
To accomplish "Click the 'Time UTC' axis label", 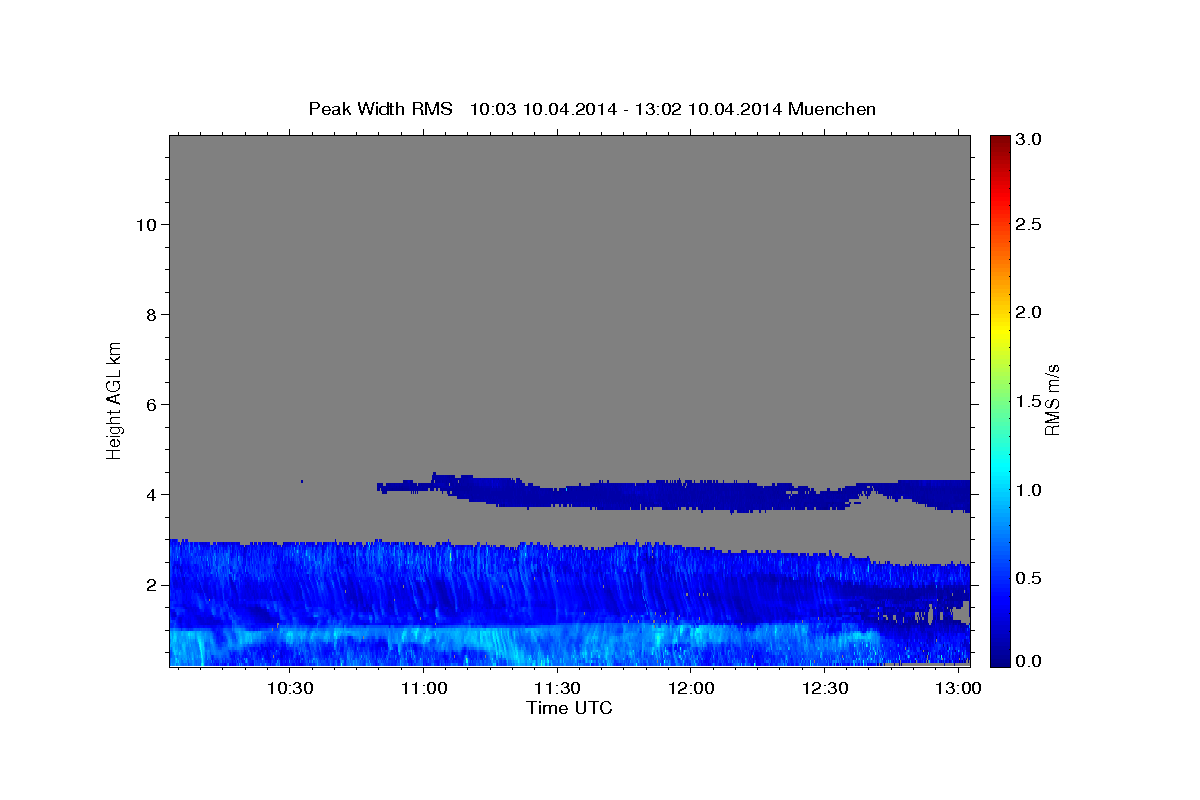I will point(569,708).
